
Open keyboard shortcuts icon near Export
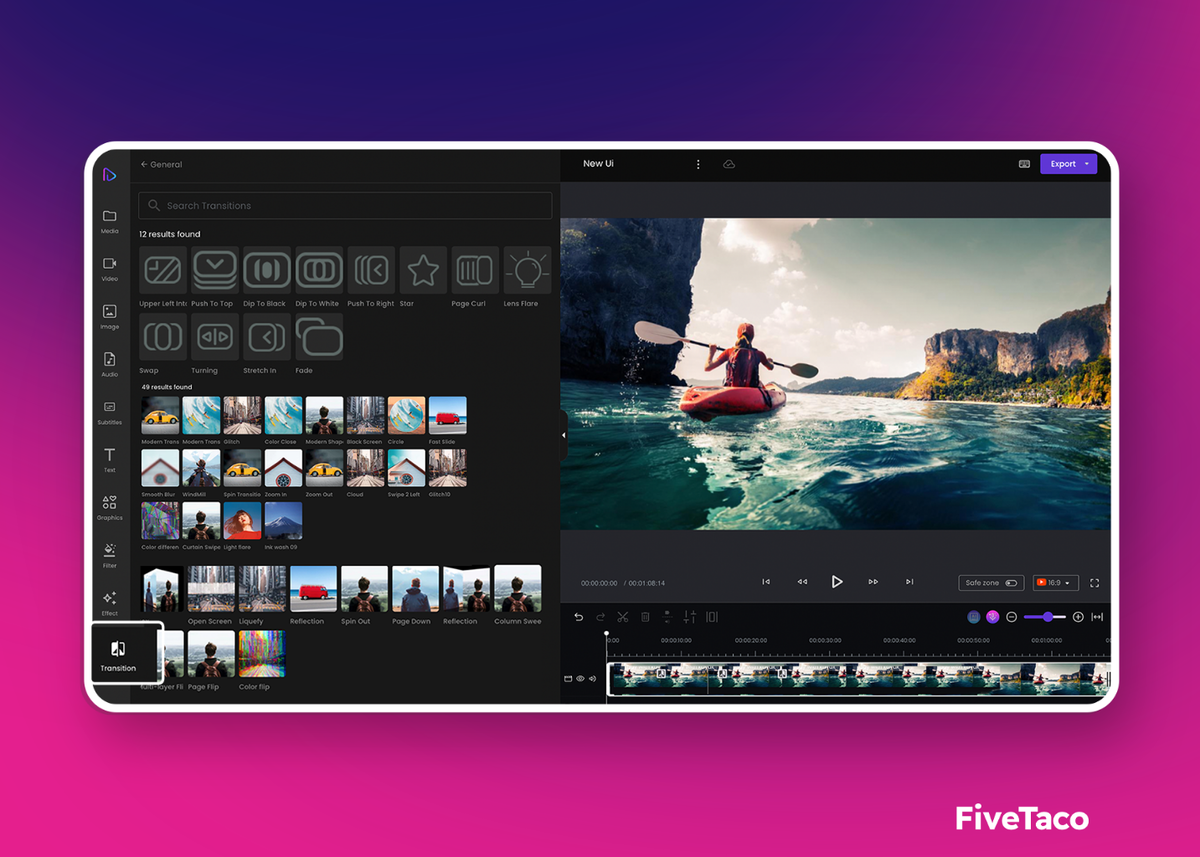(x=1024, y=164)
